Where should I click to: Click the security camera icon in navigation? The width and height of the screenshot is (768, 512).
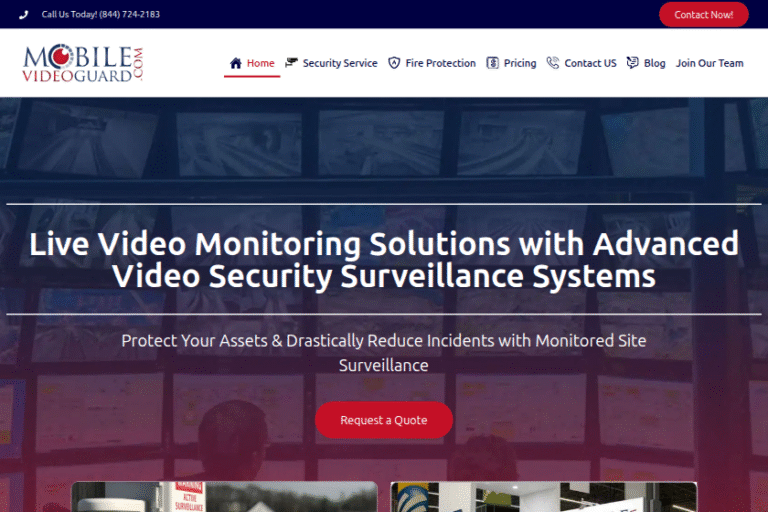point(291,63)
